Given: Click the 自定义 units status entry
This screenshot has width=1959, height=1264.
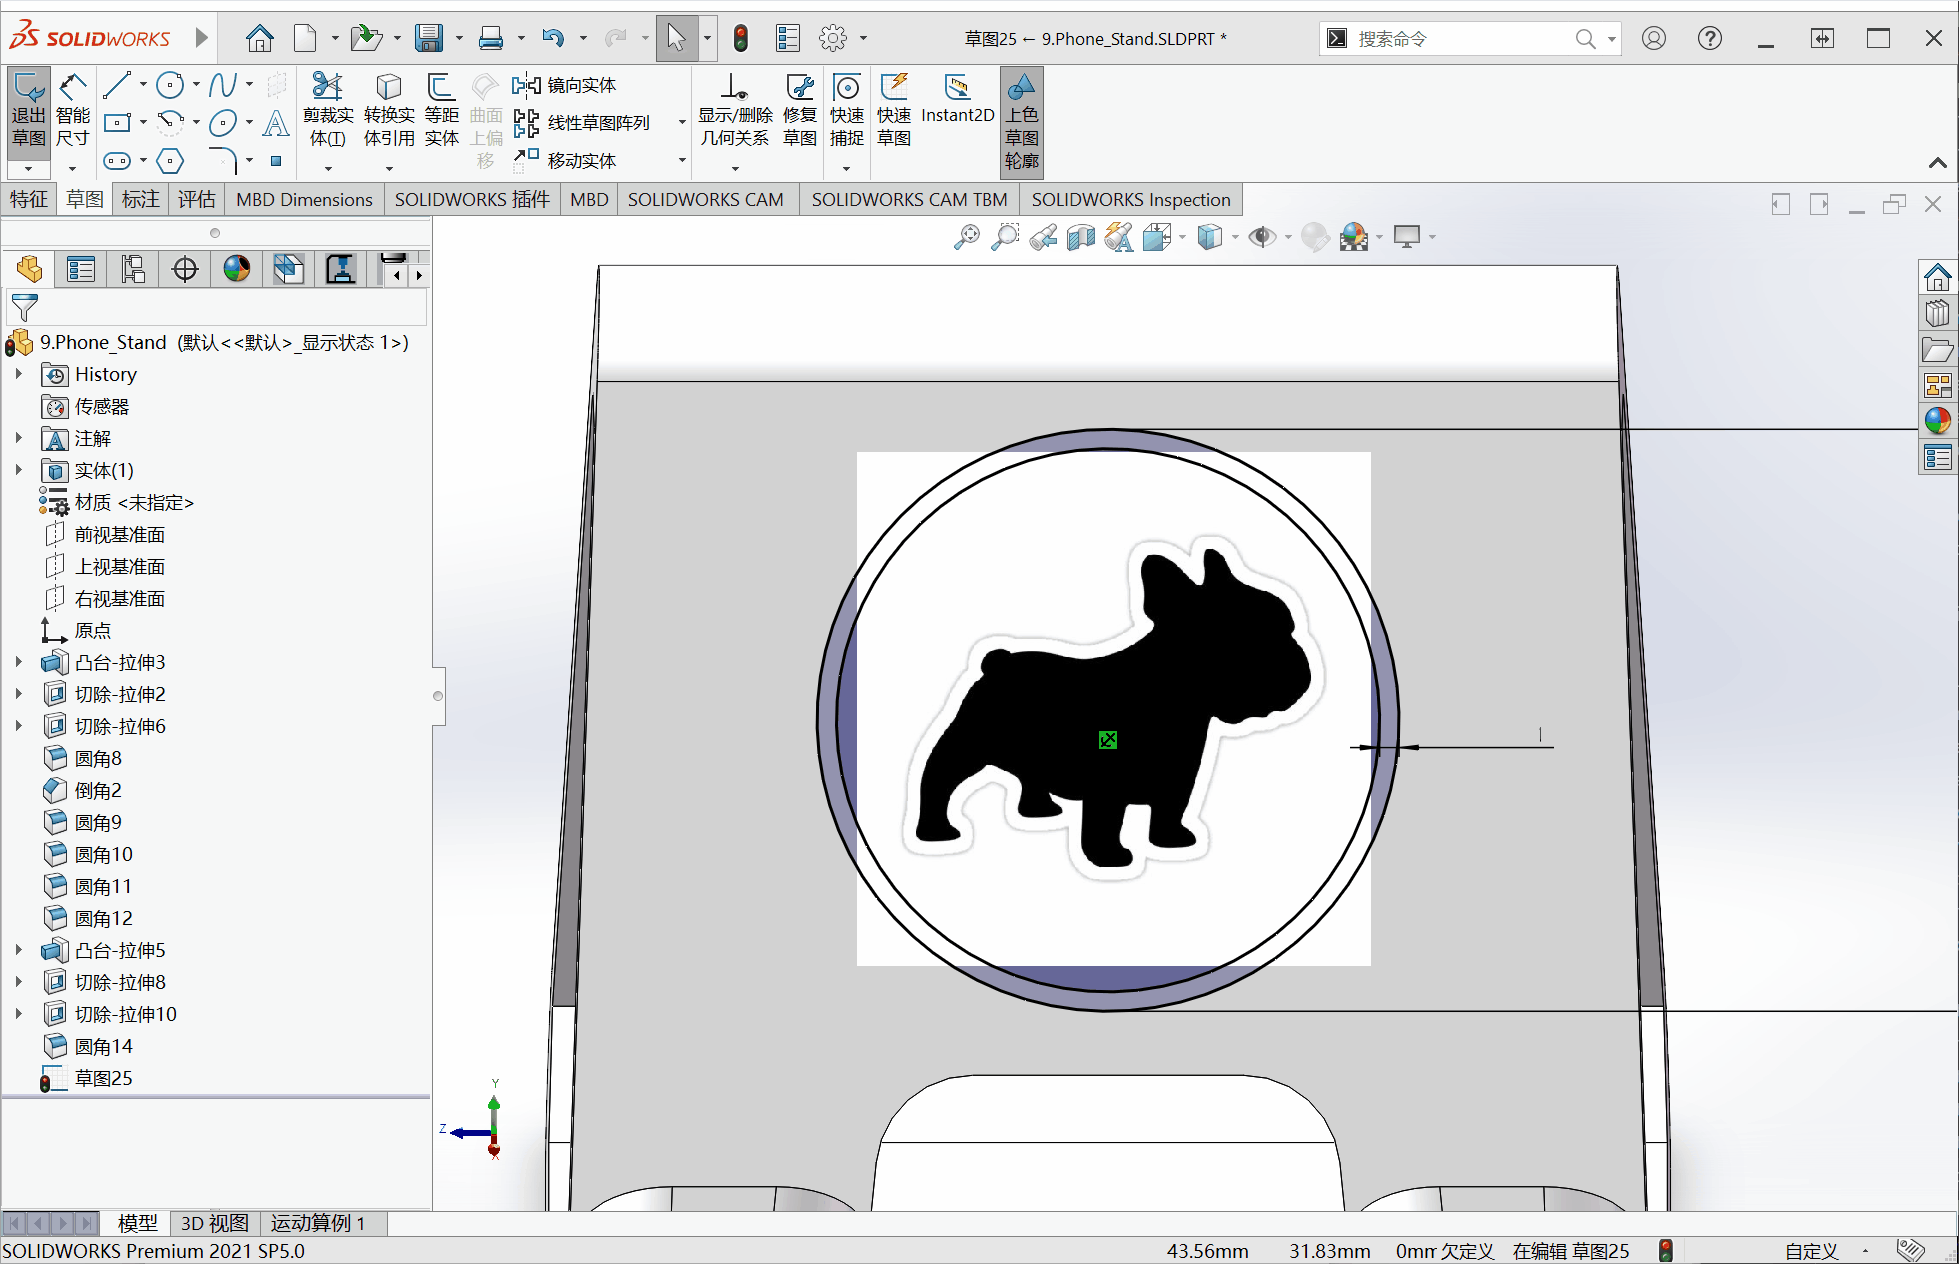Looking at the screenshot, I should pyautogui.click(x=1811, y=1251).
